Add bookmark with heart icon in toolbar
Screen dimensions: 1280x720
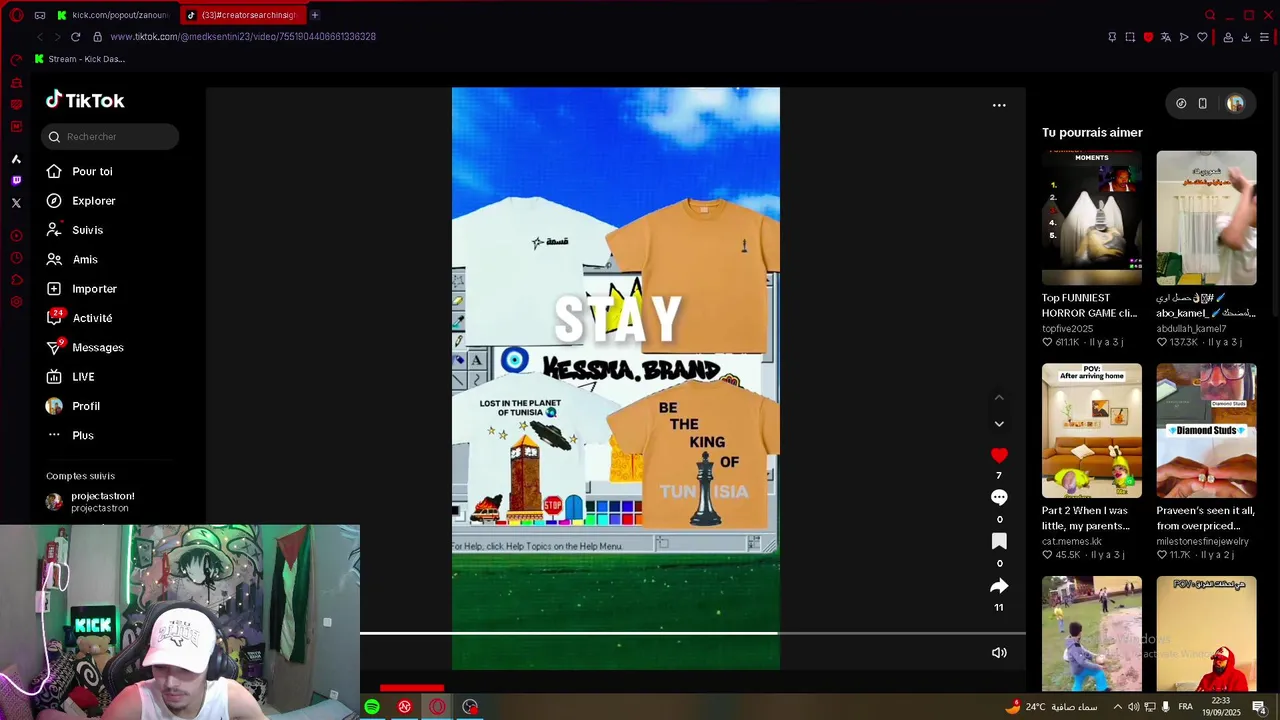click(x=1202, y=37)
